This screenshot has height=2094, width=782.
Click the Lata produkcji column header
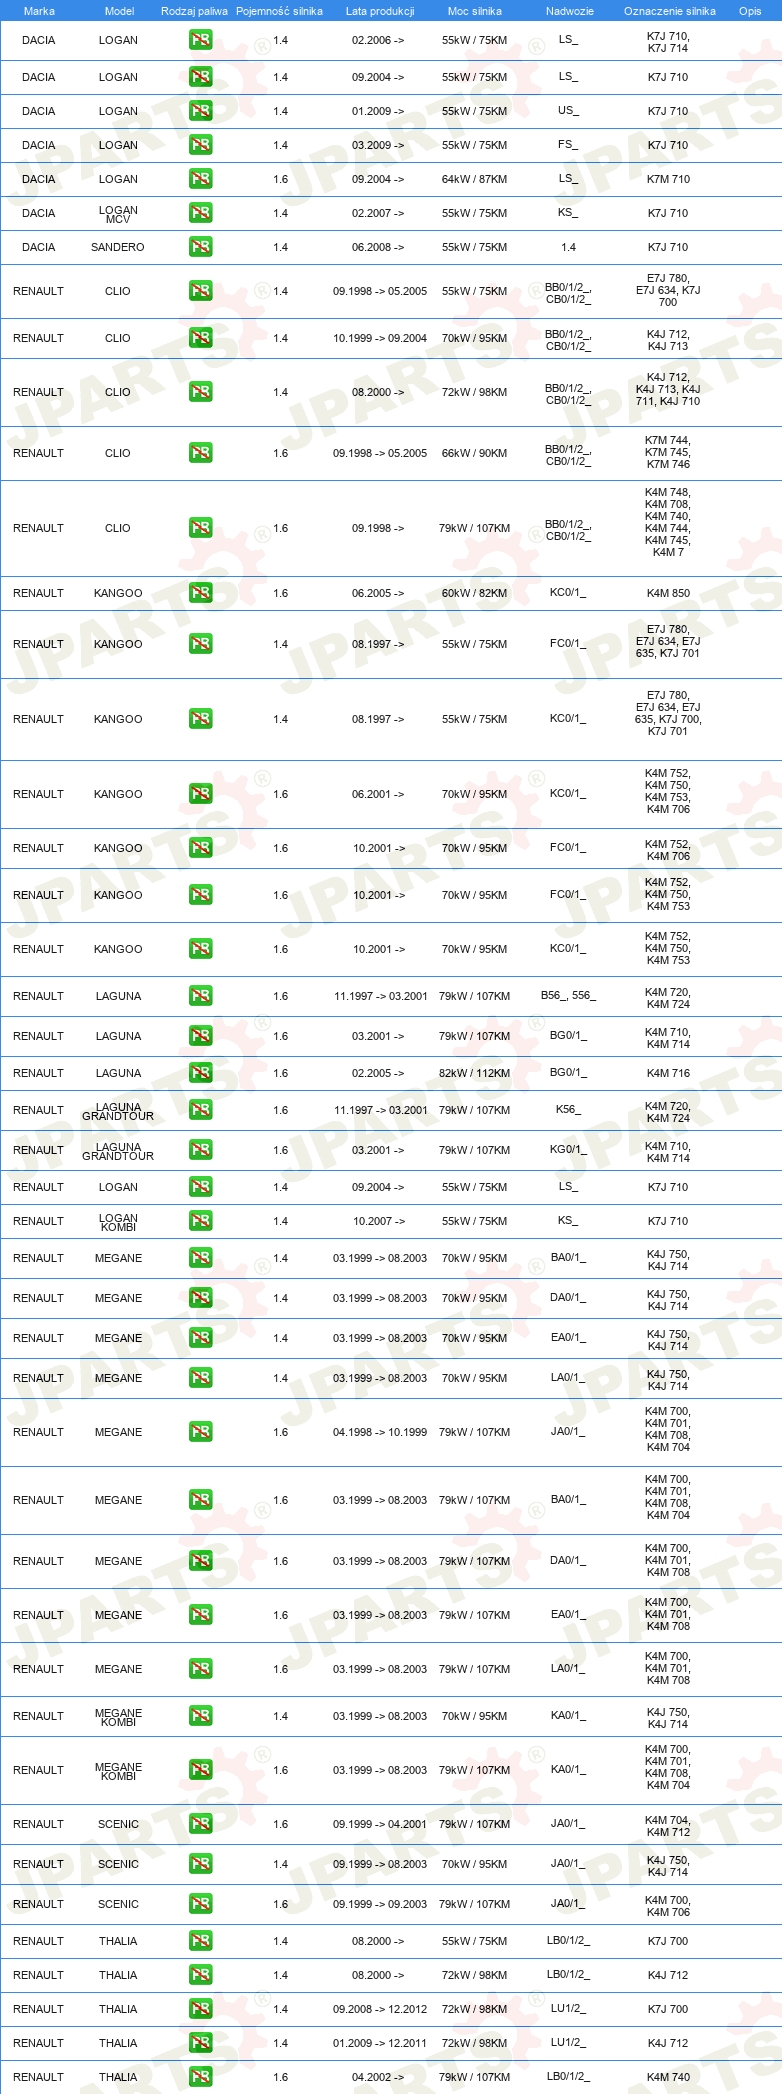pyautogui.click(x=379, y=11)
